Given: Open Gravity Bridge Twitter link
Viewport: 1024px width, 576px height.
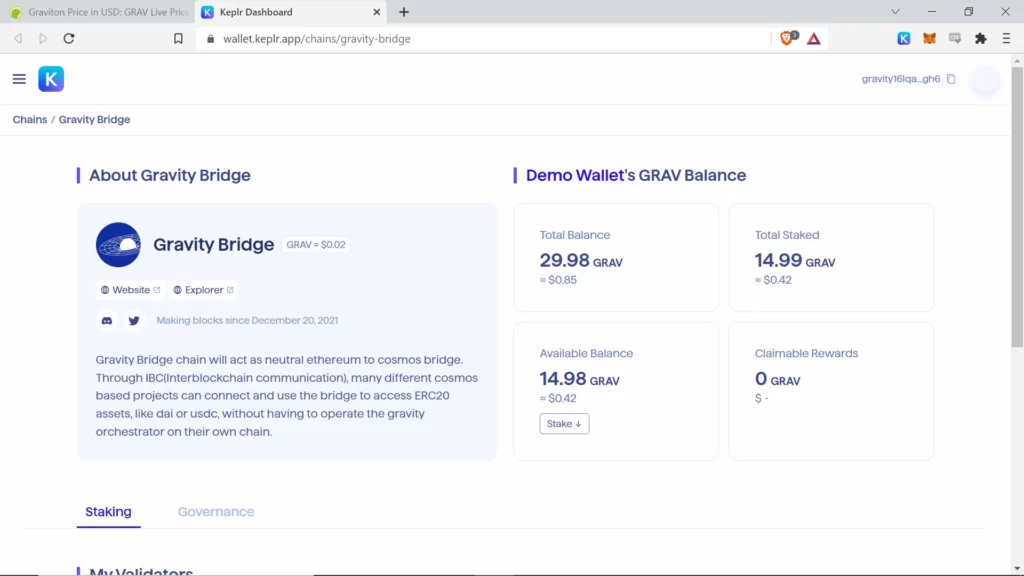Looking at the screenshot, I should (134, 321).
